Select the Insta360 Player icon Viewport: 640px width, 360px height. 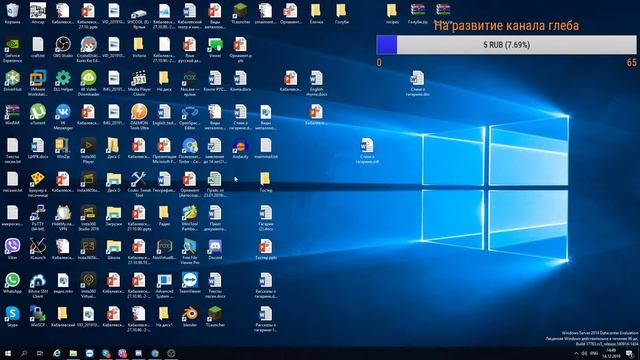[x=88, y=150]
